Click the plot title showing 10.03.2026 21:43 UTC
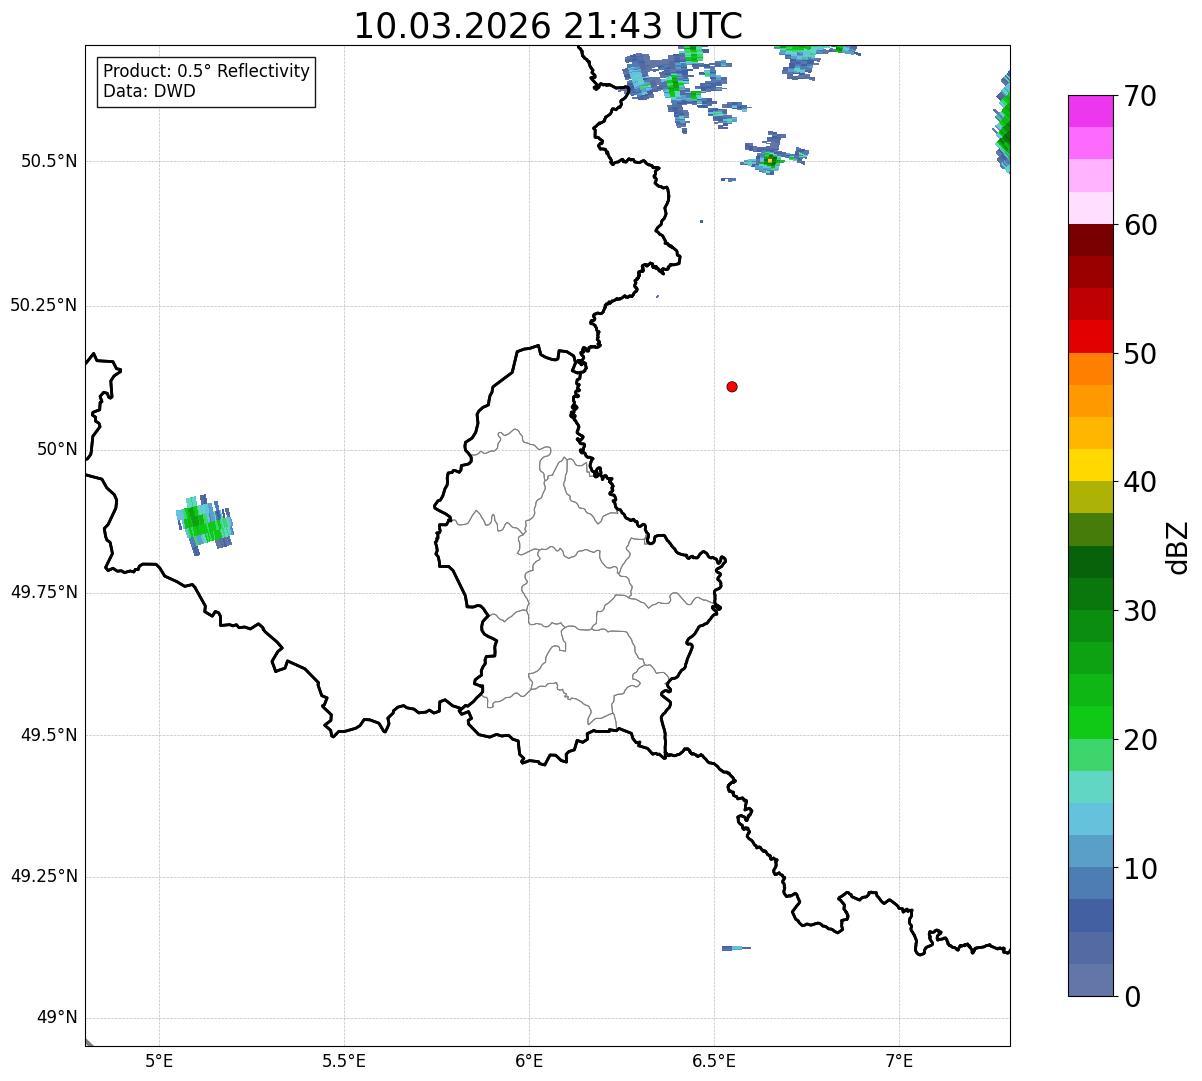The height and width of the screenshot is (1081, 1202). coord(548,26)
